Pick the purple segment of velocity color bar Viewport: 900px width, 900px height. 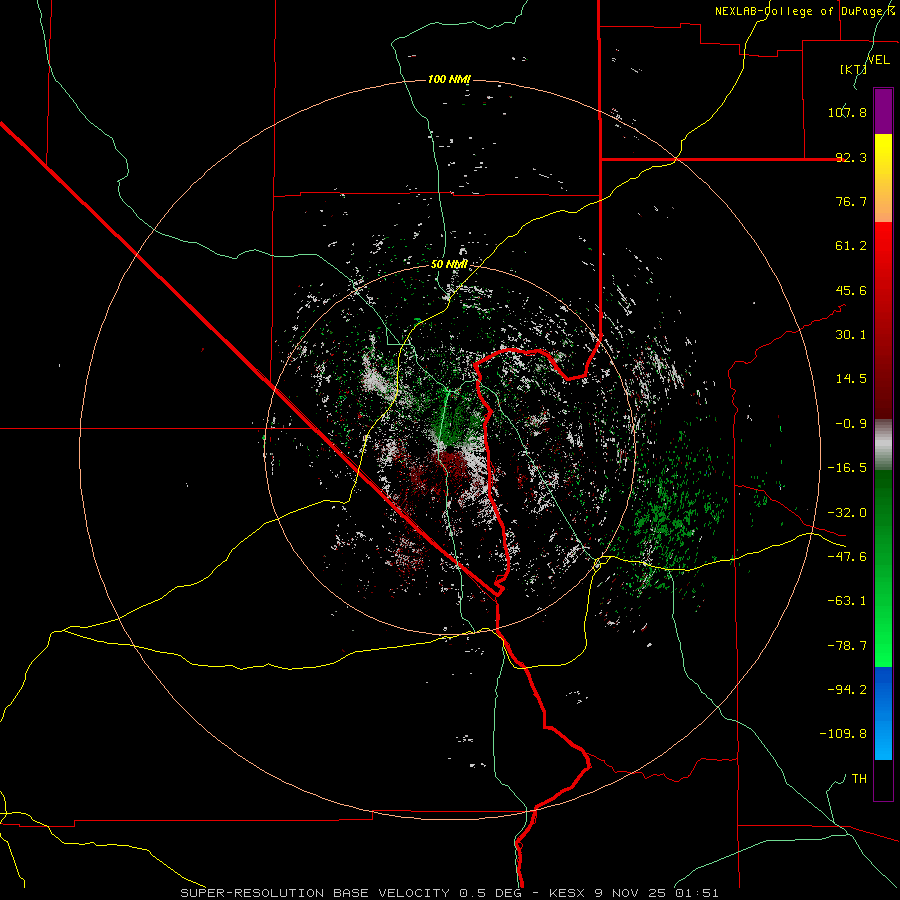[x=883, y=111]
